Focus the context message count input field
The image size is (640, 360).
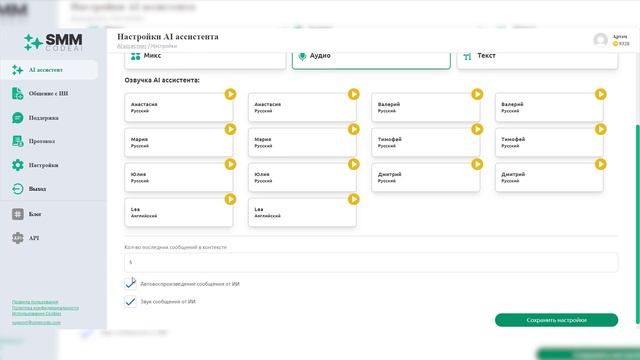point(371,262)
